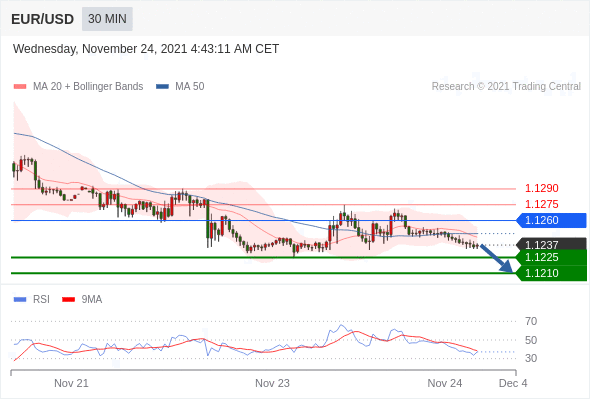Click the 1.1275 resistance label
The height and width of the screenshot is (400, 590).
(x=542, y=204)
